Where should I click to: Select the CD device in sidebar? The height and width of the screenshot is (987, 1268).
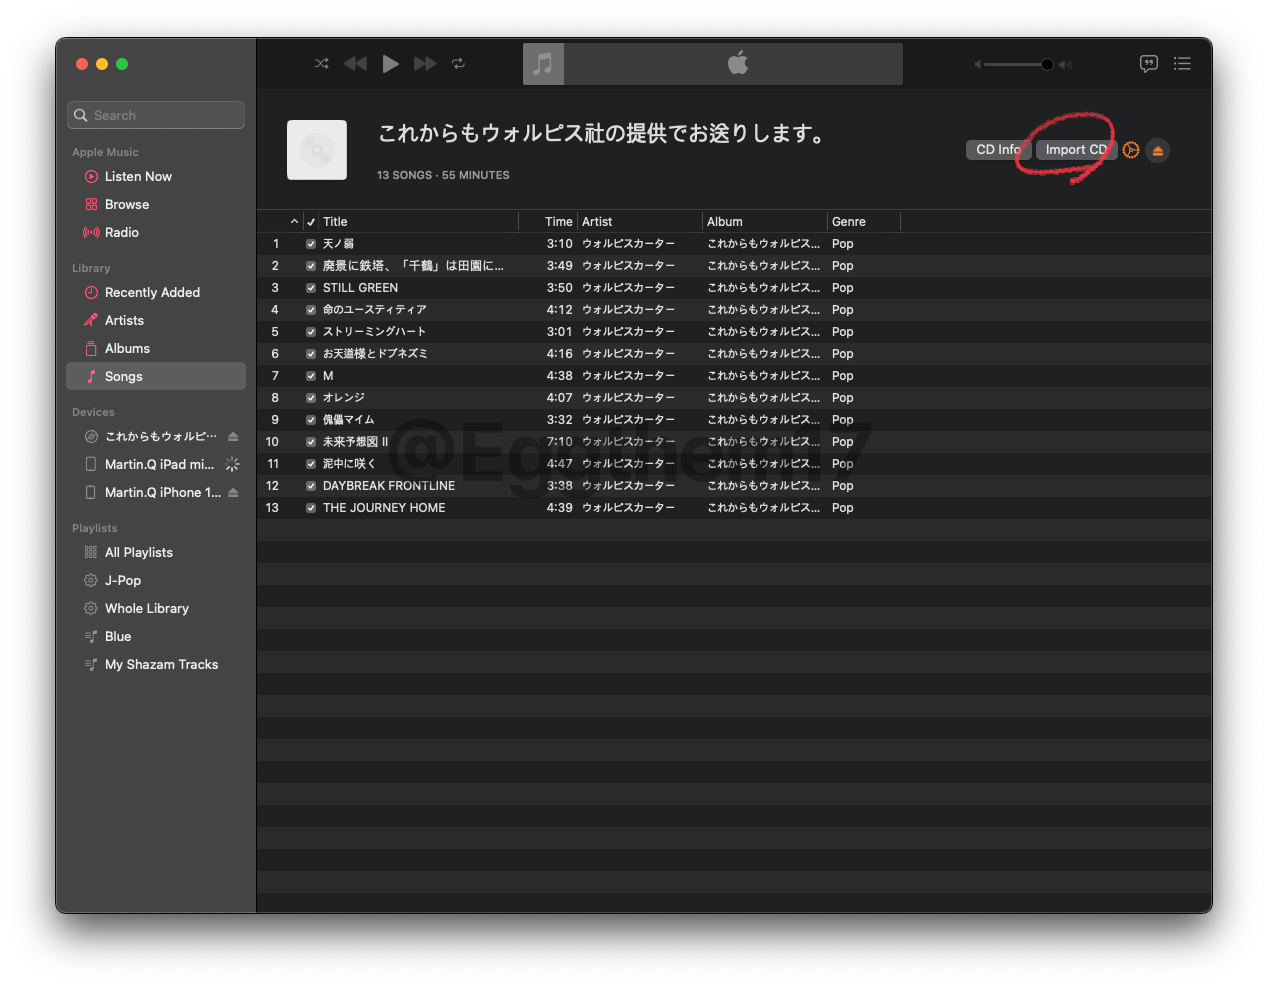tap(150, 436)
